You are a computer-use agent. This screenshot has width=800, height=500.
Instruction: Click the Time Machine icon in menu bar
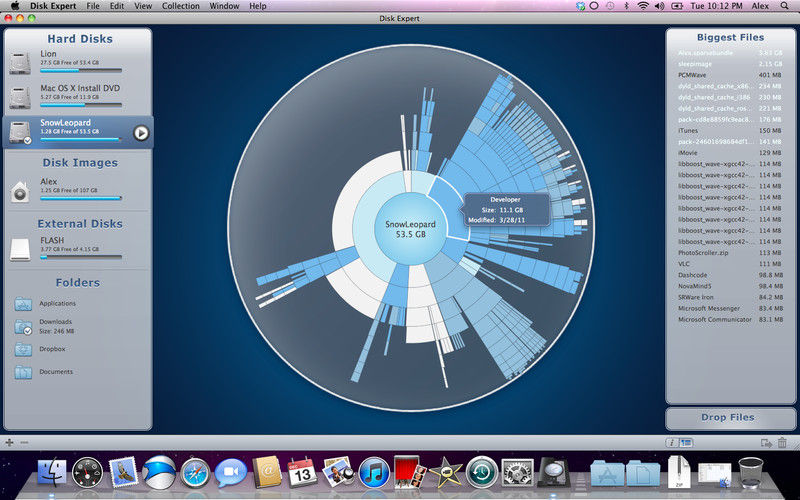tap(610, 6)
